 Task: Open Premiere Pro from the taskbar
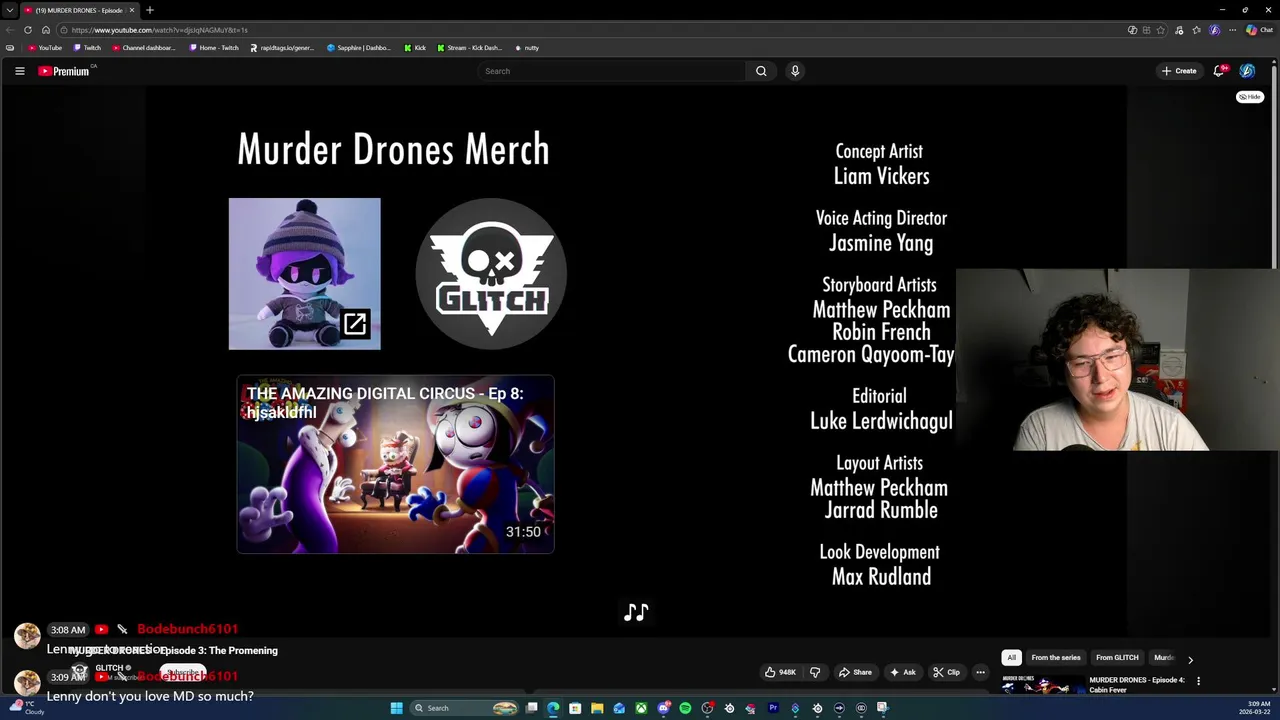[x=773, y=708]
